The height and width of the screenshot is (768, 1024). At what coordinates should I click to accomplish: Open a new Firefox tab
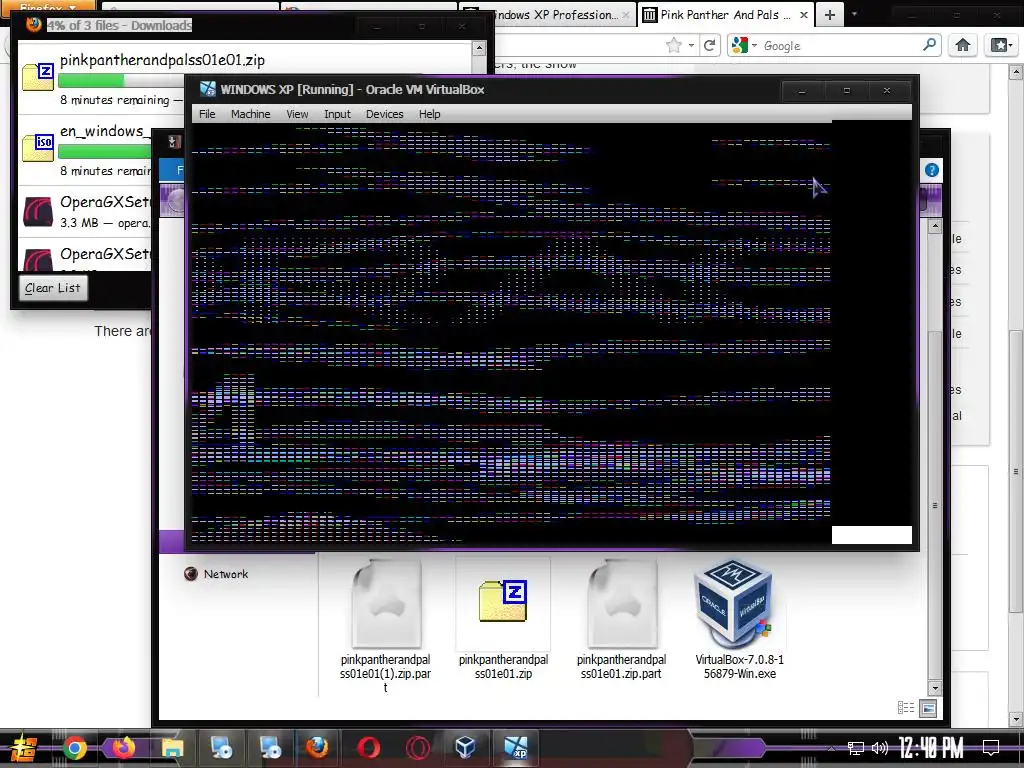pyautogui.click(x=829, y=14)
